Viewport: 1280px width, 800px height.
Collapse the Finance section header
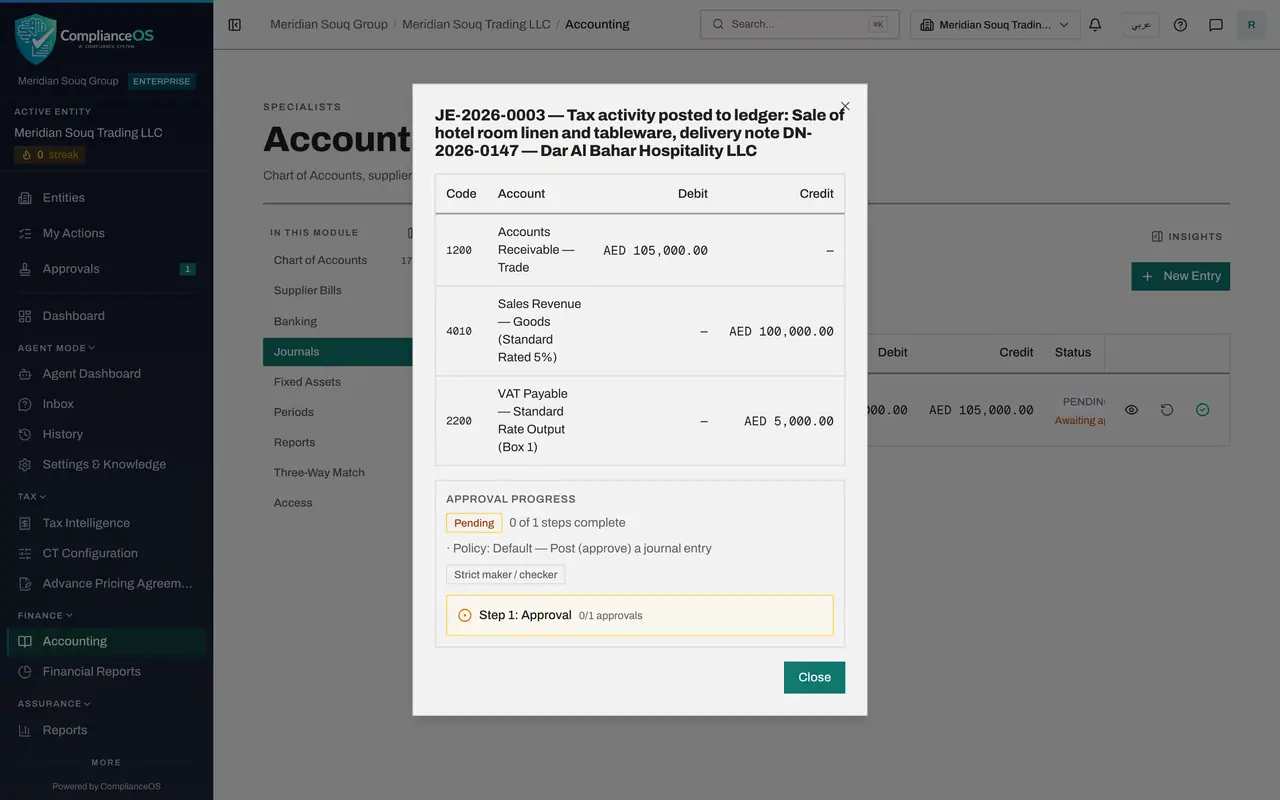pyautogui.click(x=45, y=615)
